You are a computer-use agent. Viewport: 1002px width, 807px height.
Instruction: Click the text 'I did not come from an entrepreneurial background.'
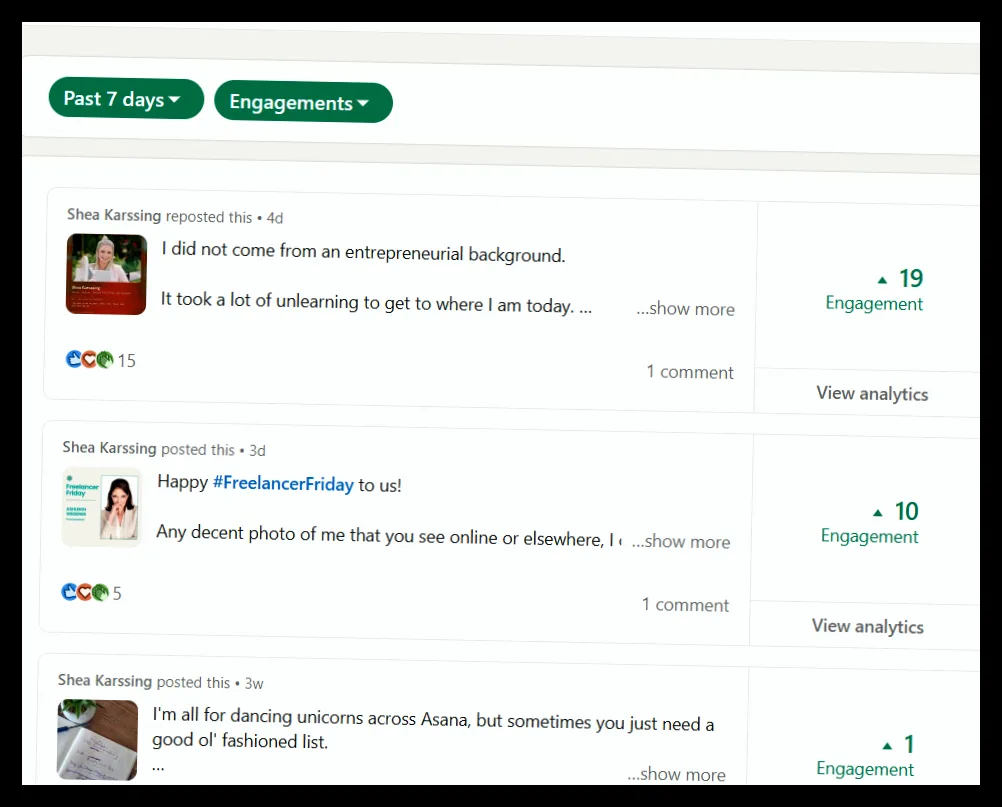[x=363, y=252]
